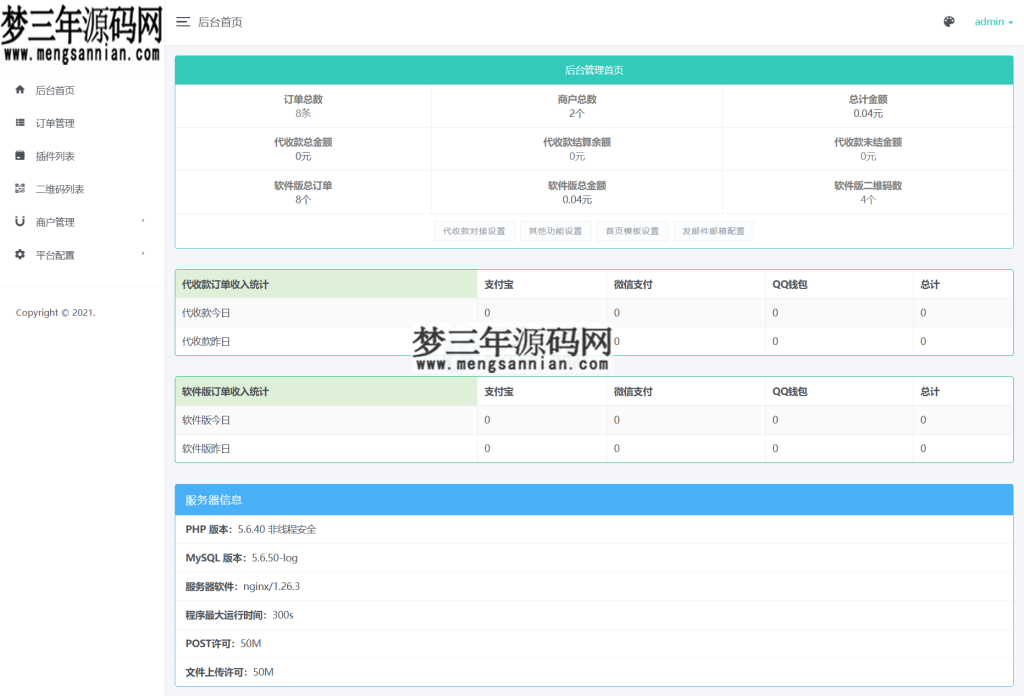Click the site logo 梦三年源码网 in sidebar
This screenshot has width=1024, height=696.
point(82,33)
